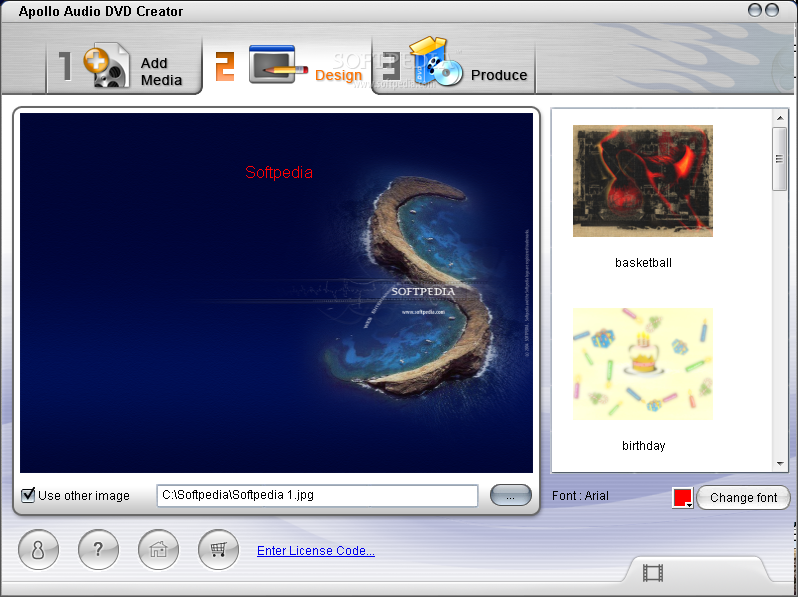This screenshot has height=597, width=798.
Task: Select the red Softpedia title text in preview
Action: point(279,172)
